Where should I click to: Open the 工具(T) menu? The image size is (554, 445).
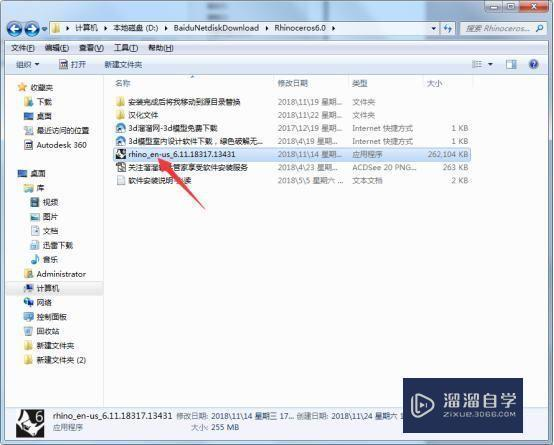pos(126,48)
